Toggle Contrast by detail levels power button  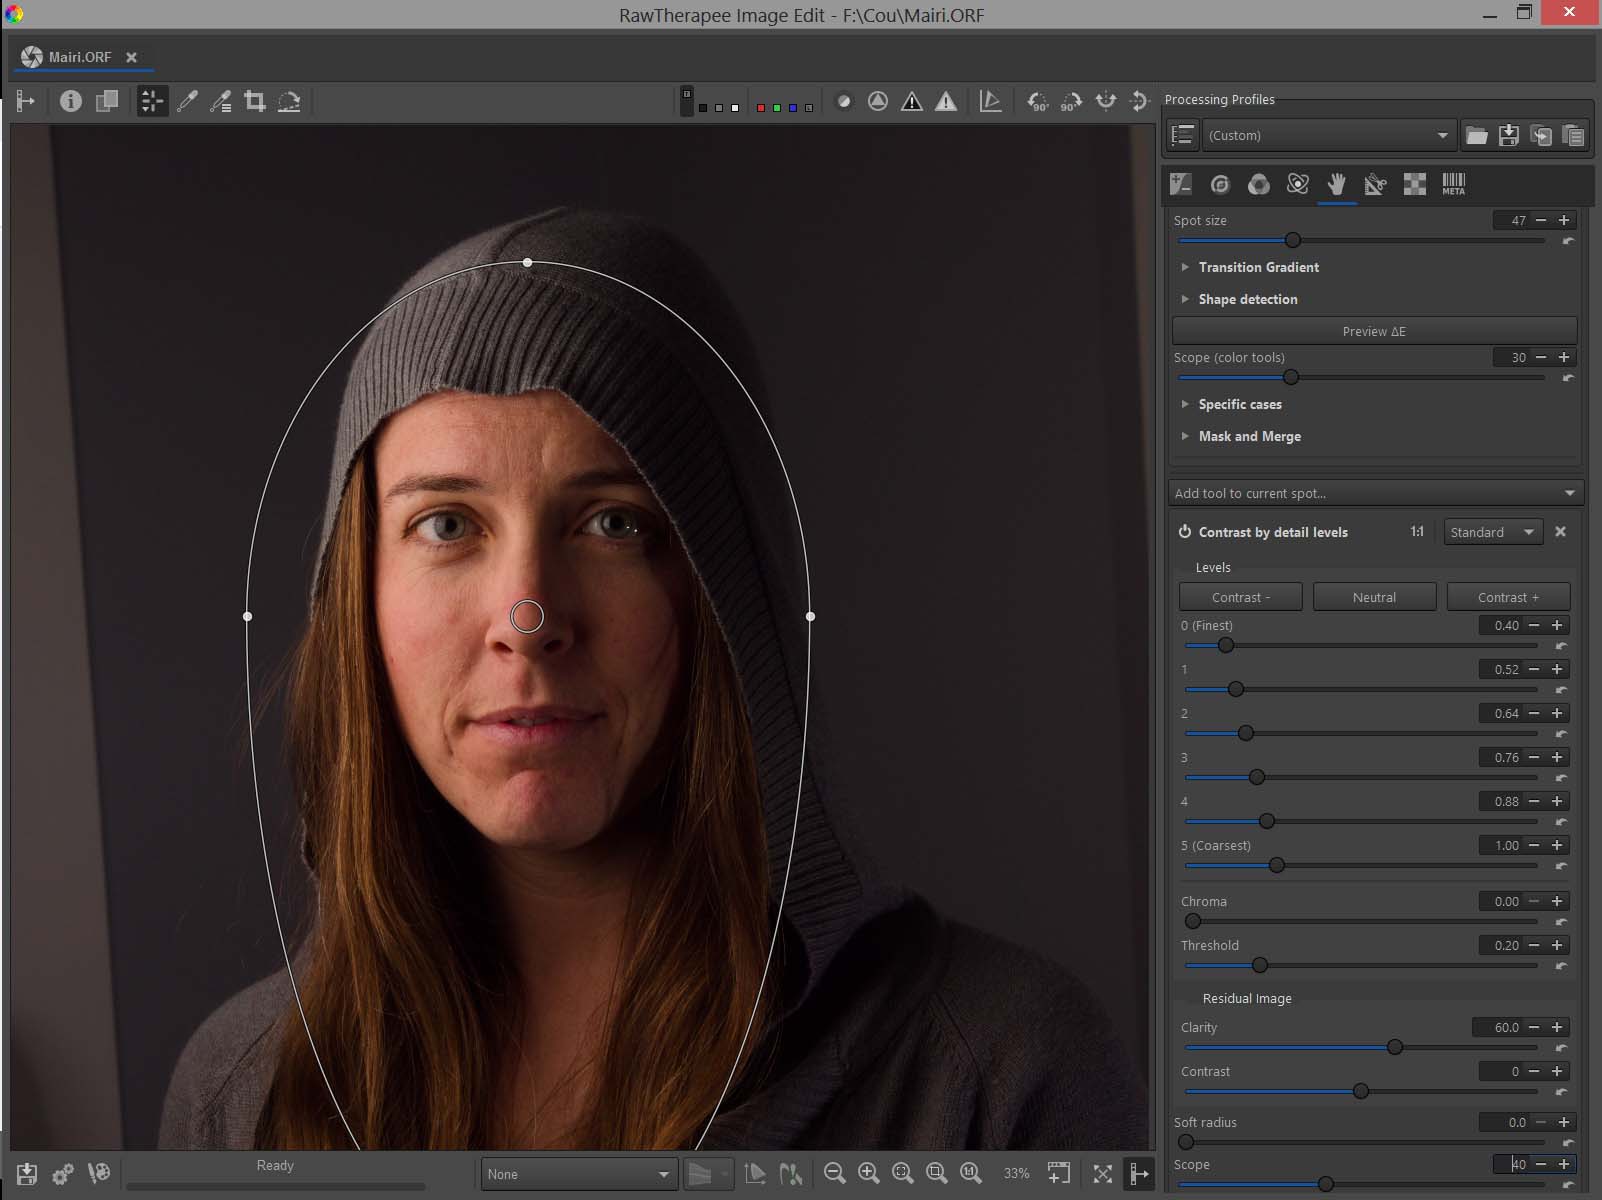click(x=1185, y=532)
